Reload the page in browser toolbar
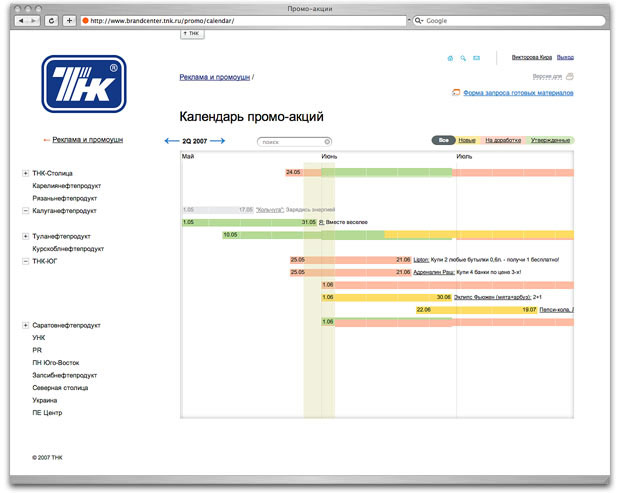This screenshot has width=620, height=493. tap(52, 20)
